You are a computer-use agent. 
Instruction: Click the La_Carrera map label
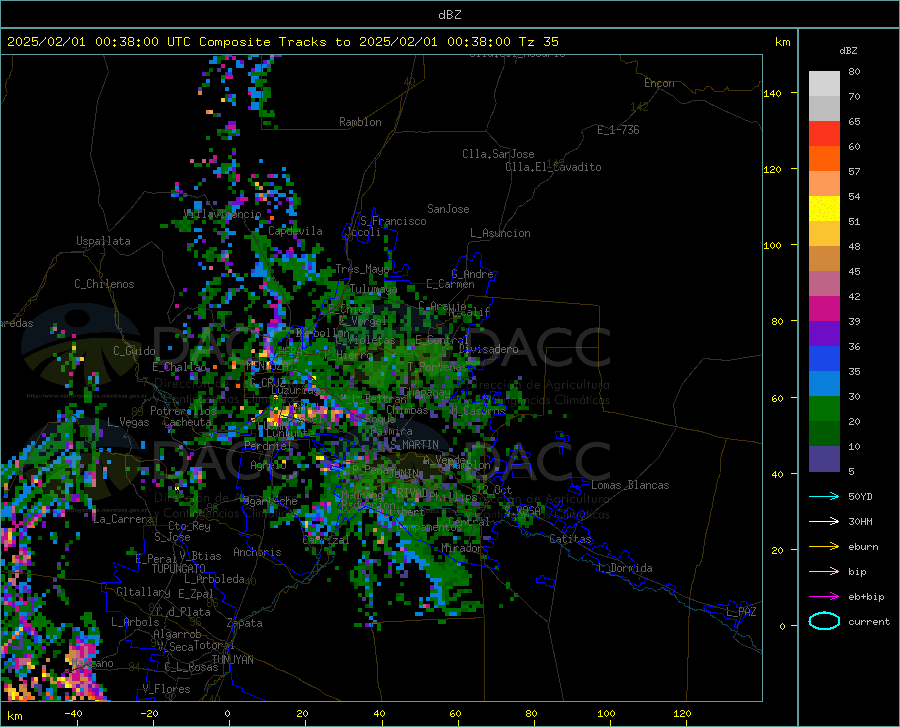(123, 519)
